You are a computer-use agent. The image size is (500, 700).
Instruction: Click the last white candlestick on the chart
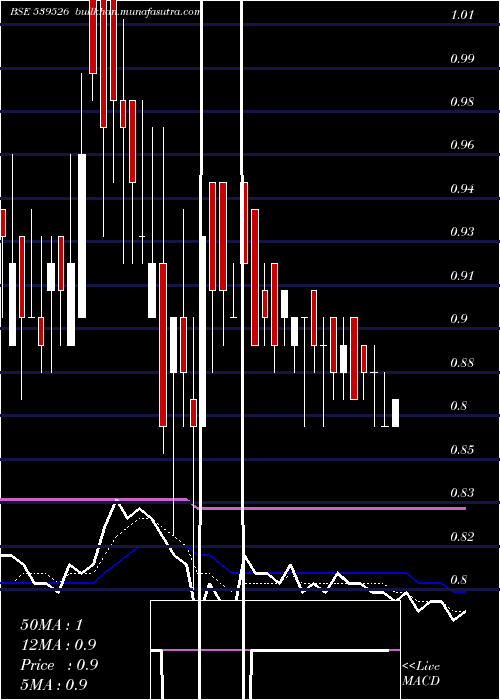click(396, 413)
